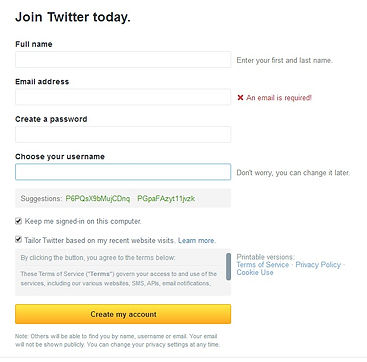Screen dimensions: 367x362
Task: Click the Join Twitter today heading
Action: [73, 17]
